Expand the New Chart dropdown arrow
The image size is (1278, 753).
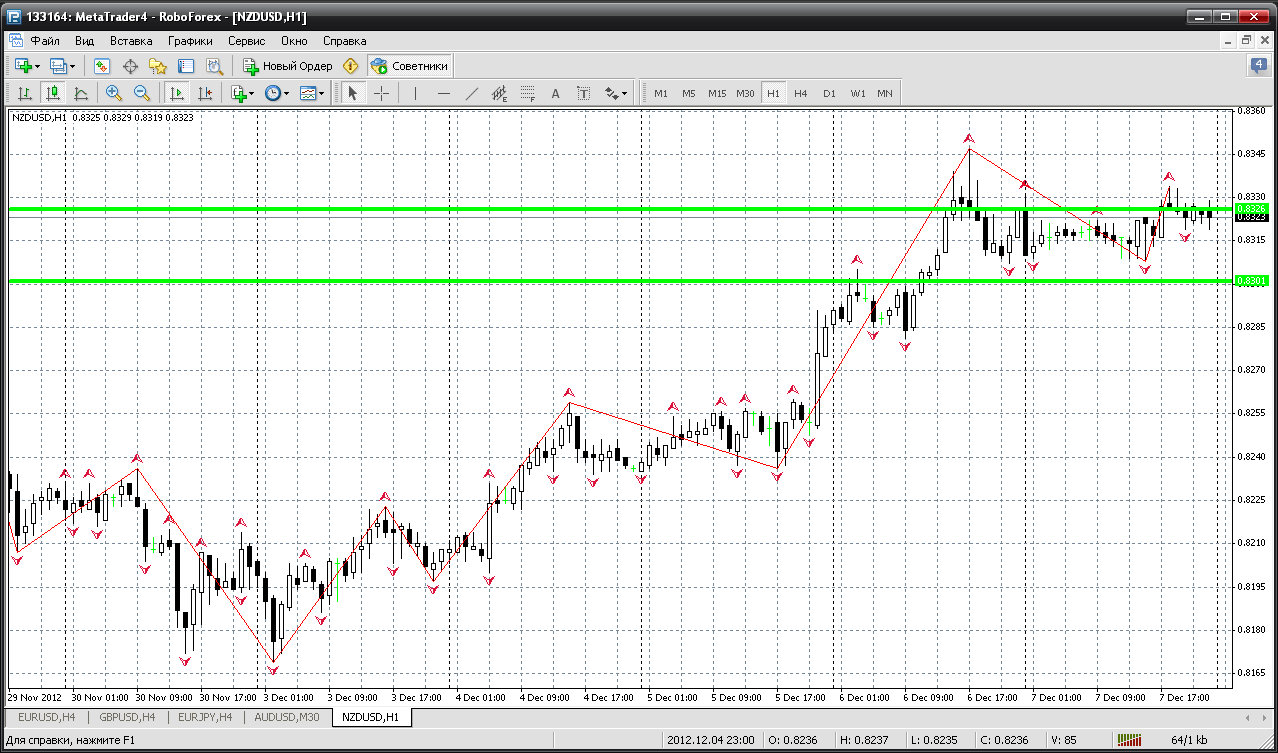coord(38,66)
